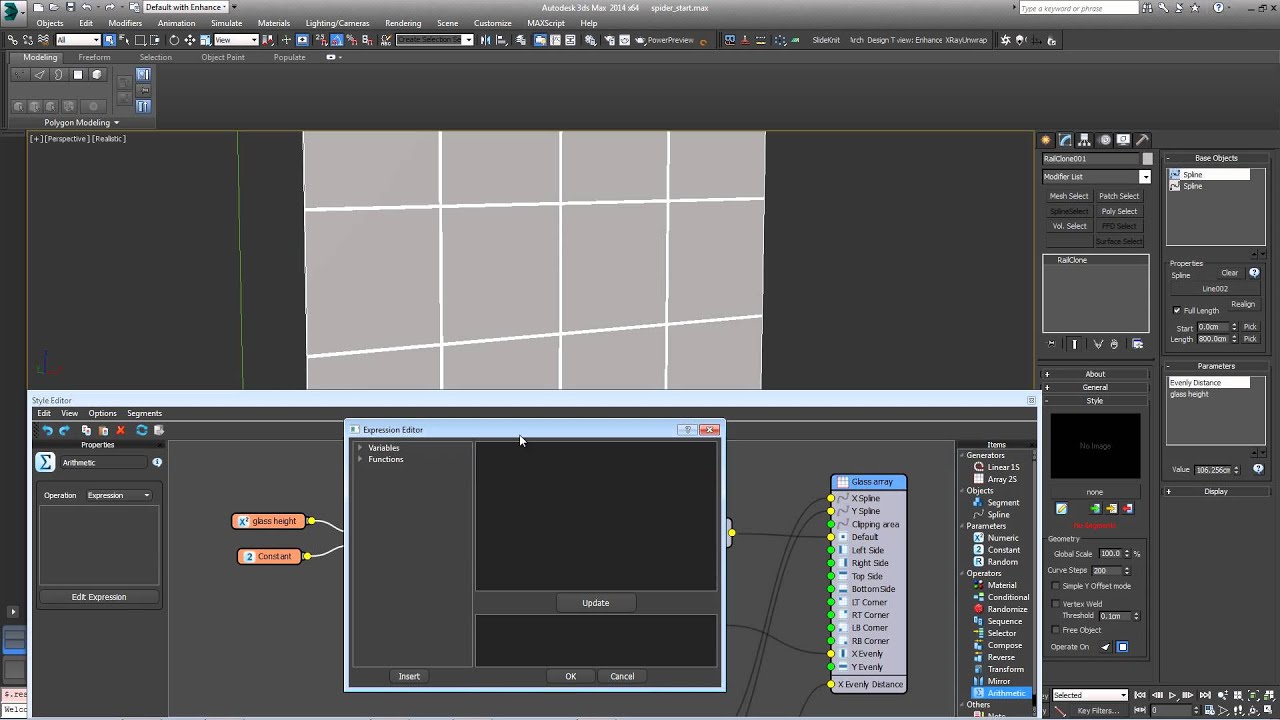Open the Operation Expression dropdown
Viewport: 1280px width, 720px height.
point(118,495)
